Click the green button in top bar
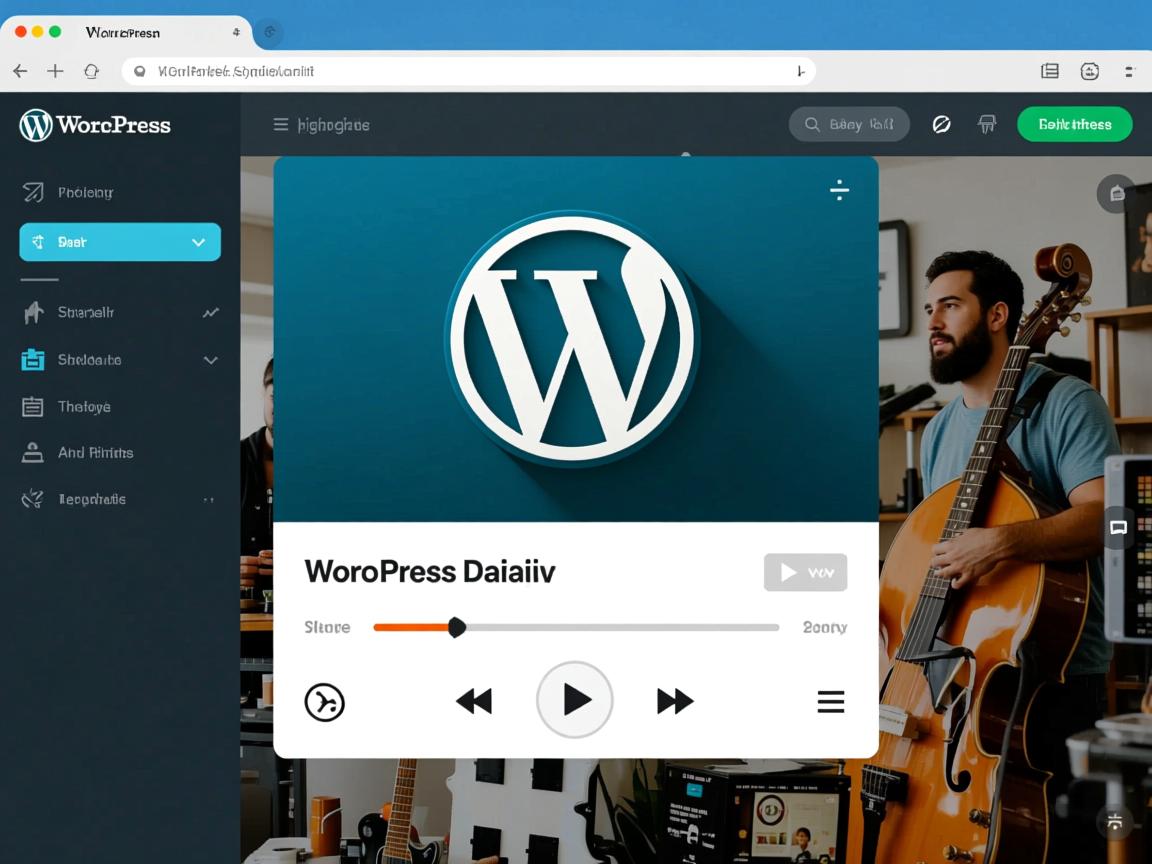 (x=1074, y=125)
